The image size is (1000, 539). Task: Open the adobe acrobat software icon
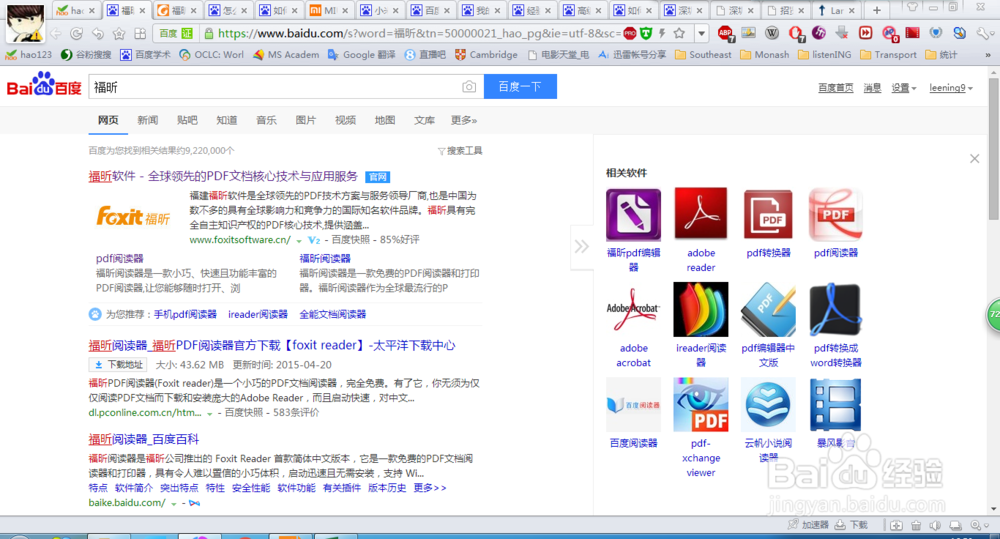tap(633, 310)
